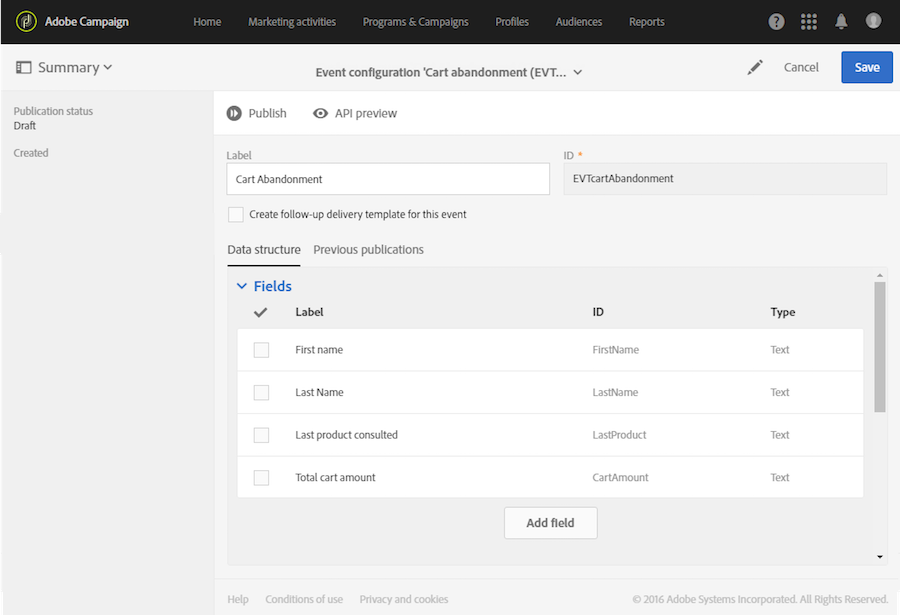The image size is (900, 615).
Task: Open Marketing activities menu
Action: pyautogui.click(x=292, y=22)
